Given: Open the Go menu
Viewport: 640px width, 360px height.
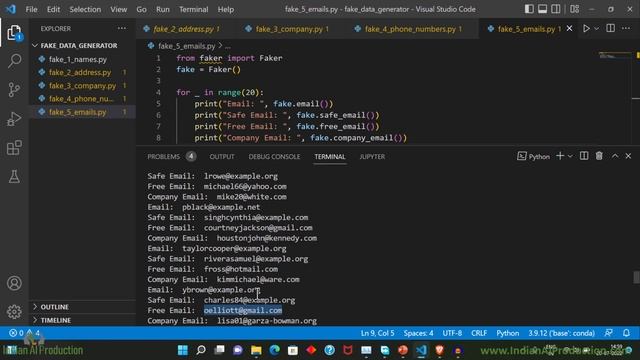Looking at the screenshot, I should (141, 9).
